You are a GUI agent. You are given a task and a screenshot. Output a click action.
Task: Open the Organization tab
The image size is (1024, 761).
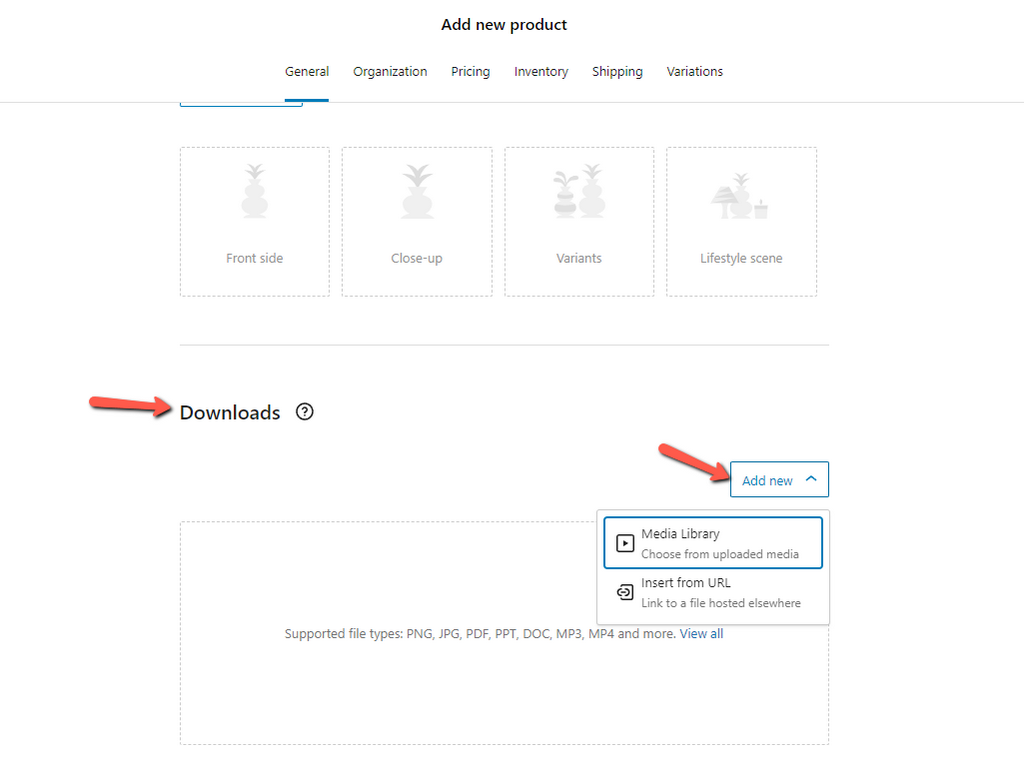(389, 71)
